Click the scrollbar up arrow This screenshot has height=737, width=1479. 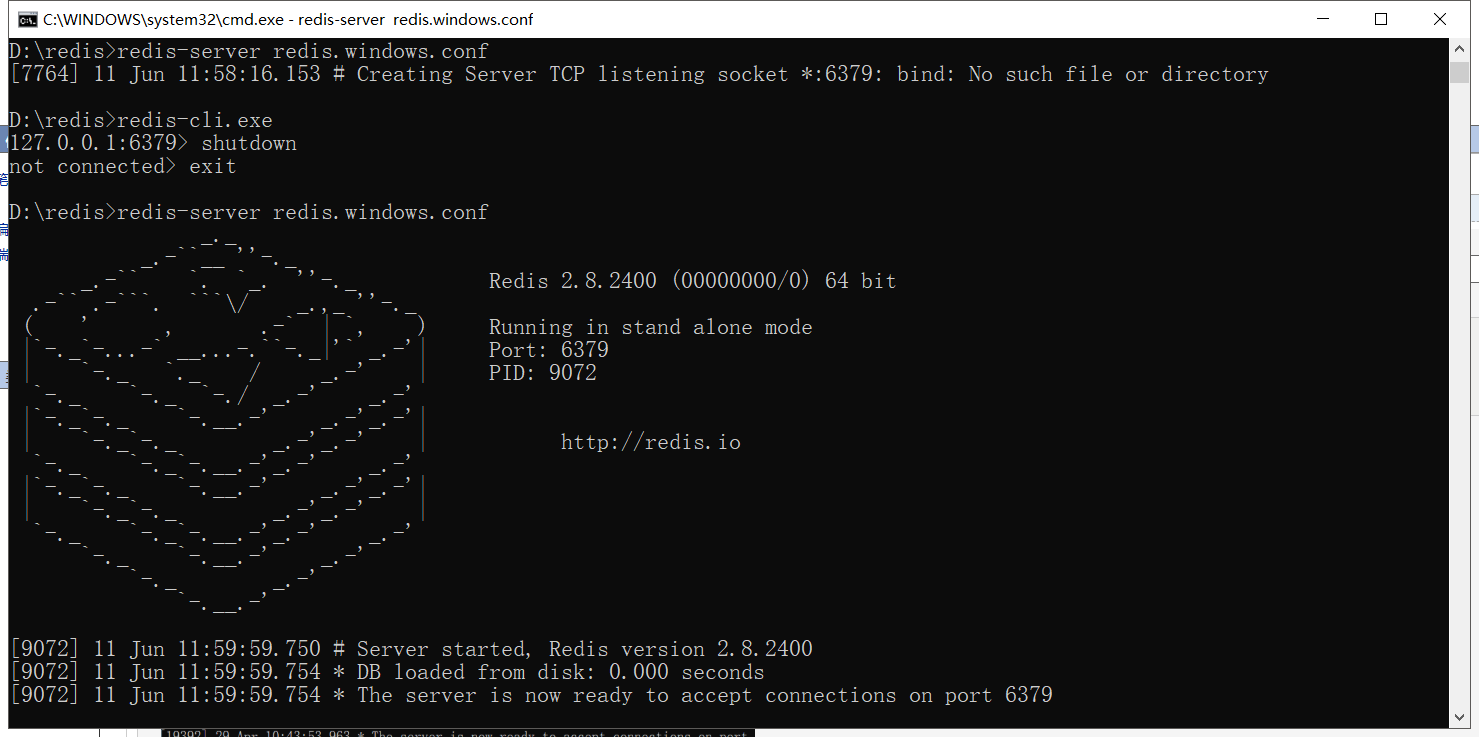click(1459, 49)
